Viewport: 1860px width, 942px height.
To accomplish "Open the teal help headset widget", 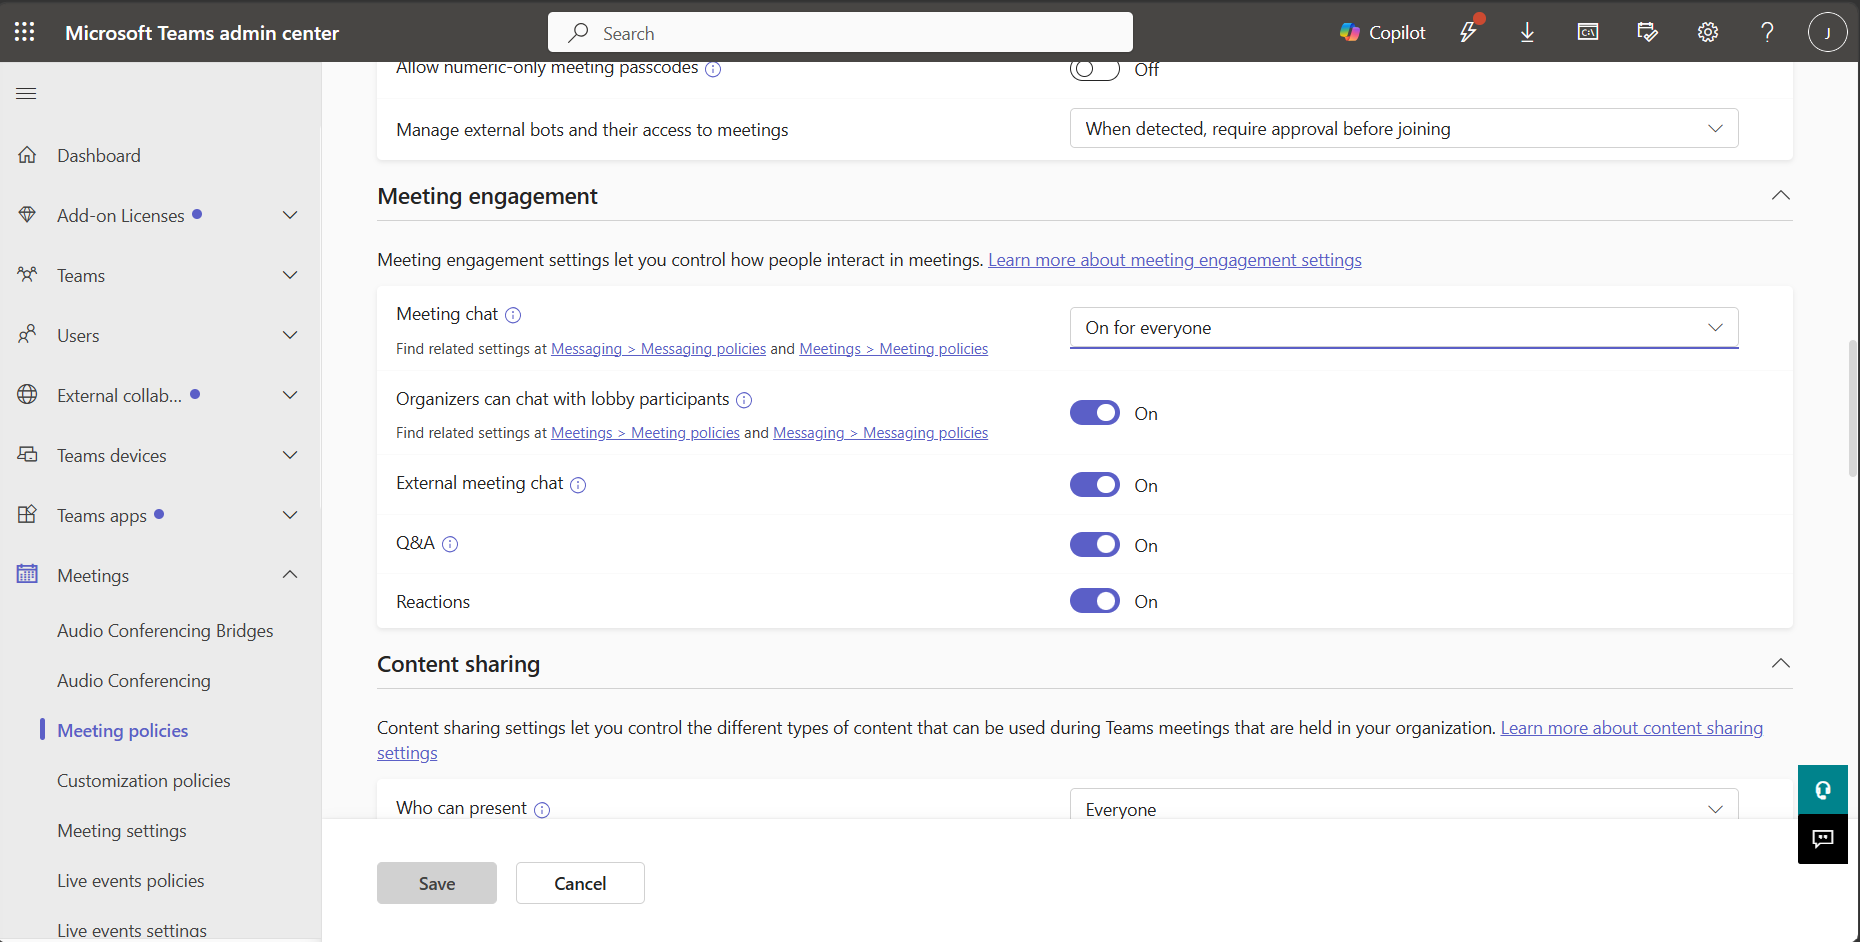I will (x=1823, y=790).
